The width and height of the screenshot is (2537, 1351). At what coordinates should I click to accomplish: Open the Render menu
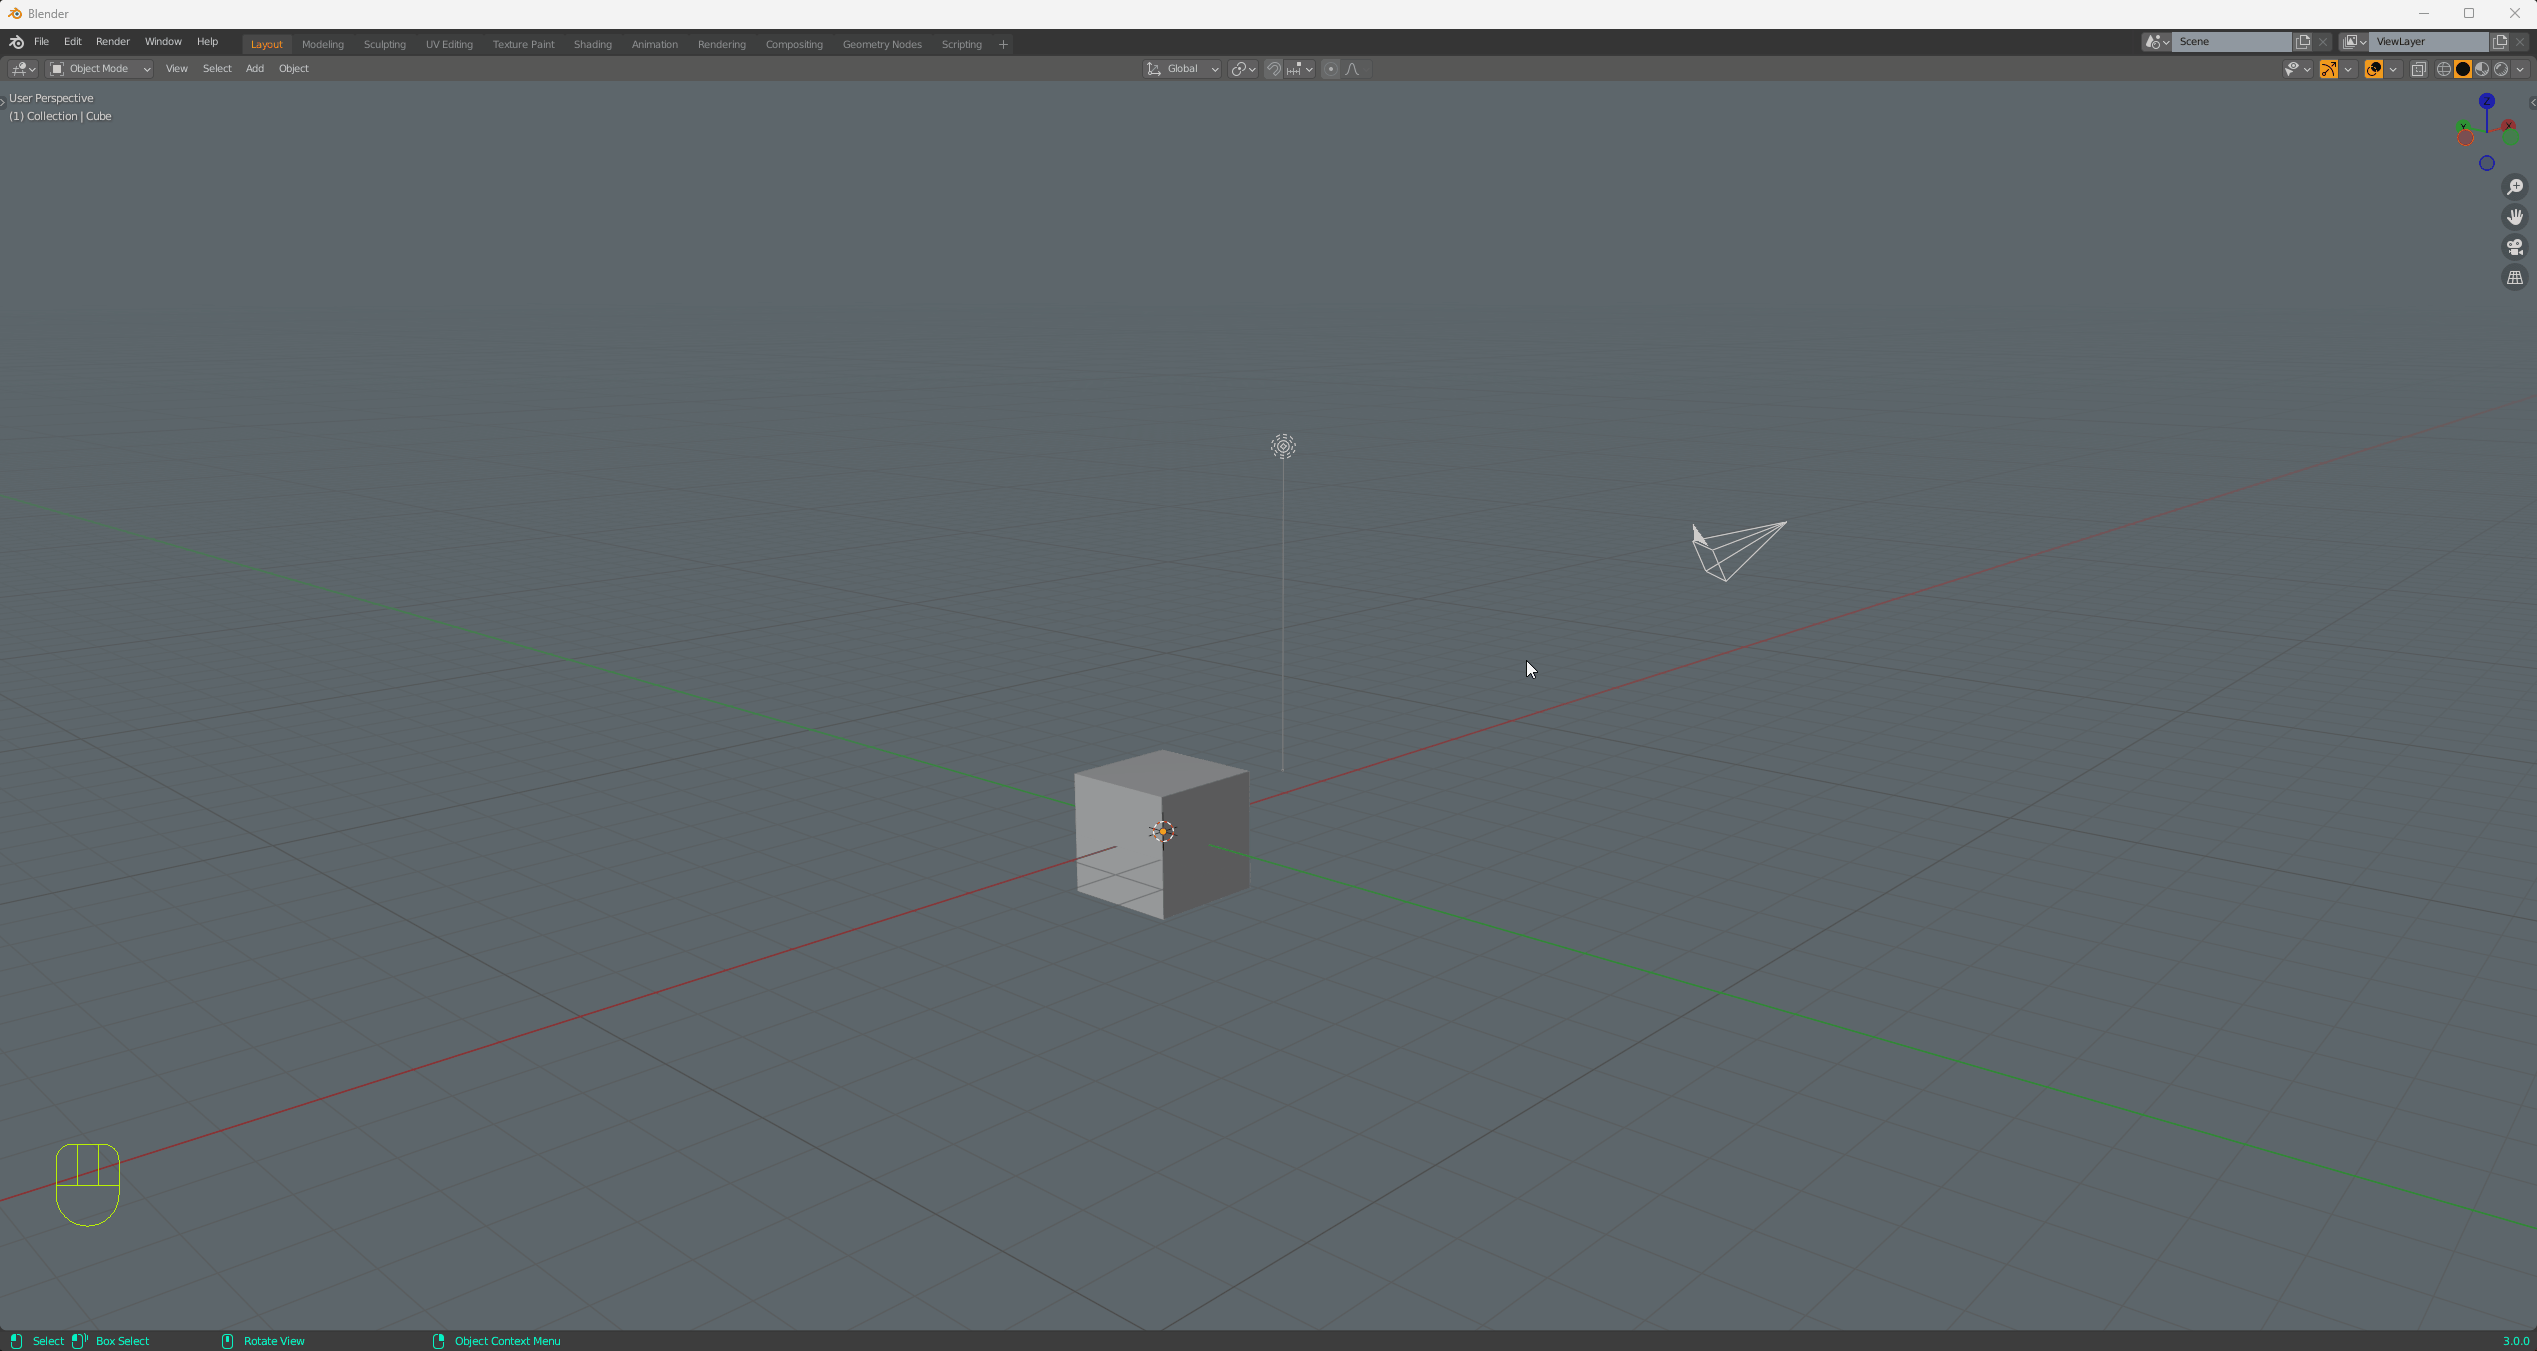pyautogui.click(x=112, y=42)
